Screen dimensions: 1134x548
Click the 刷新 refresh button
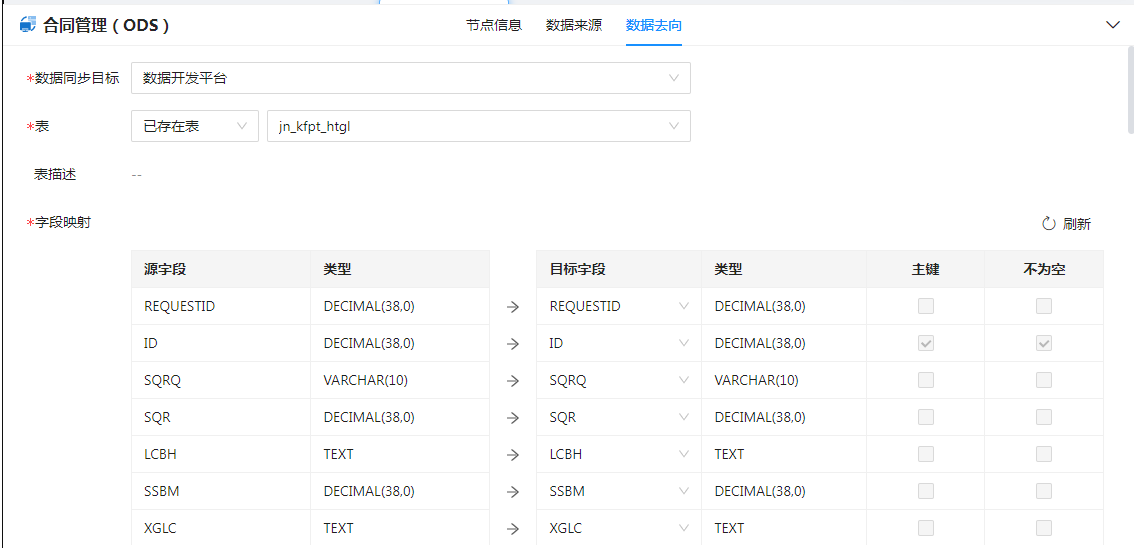(1076, 224)
